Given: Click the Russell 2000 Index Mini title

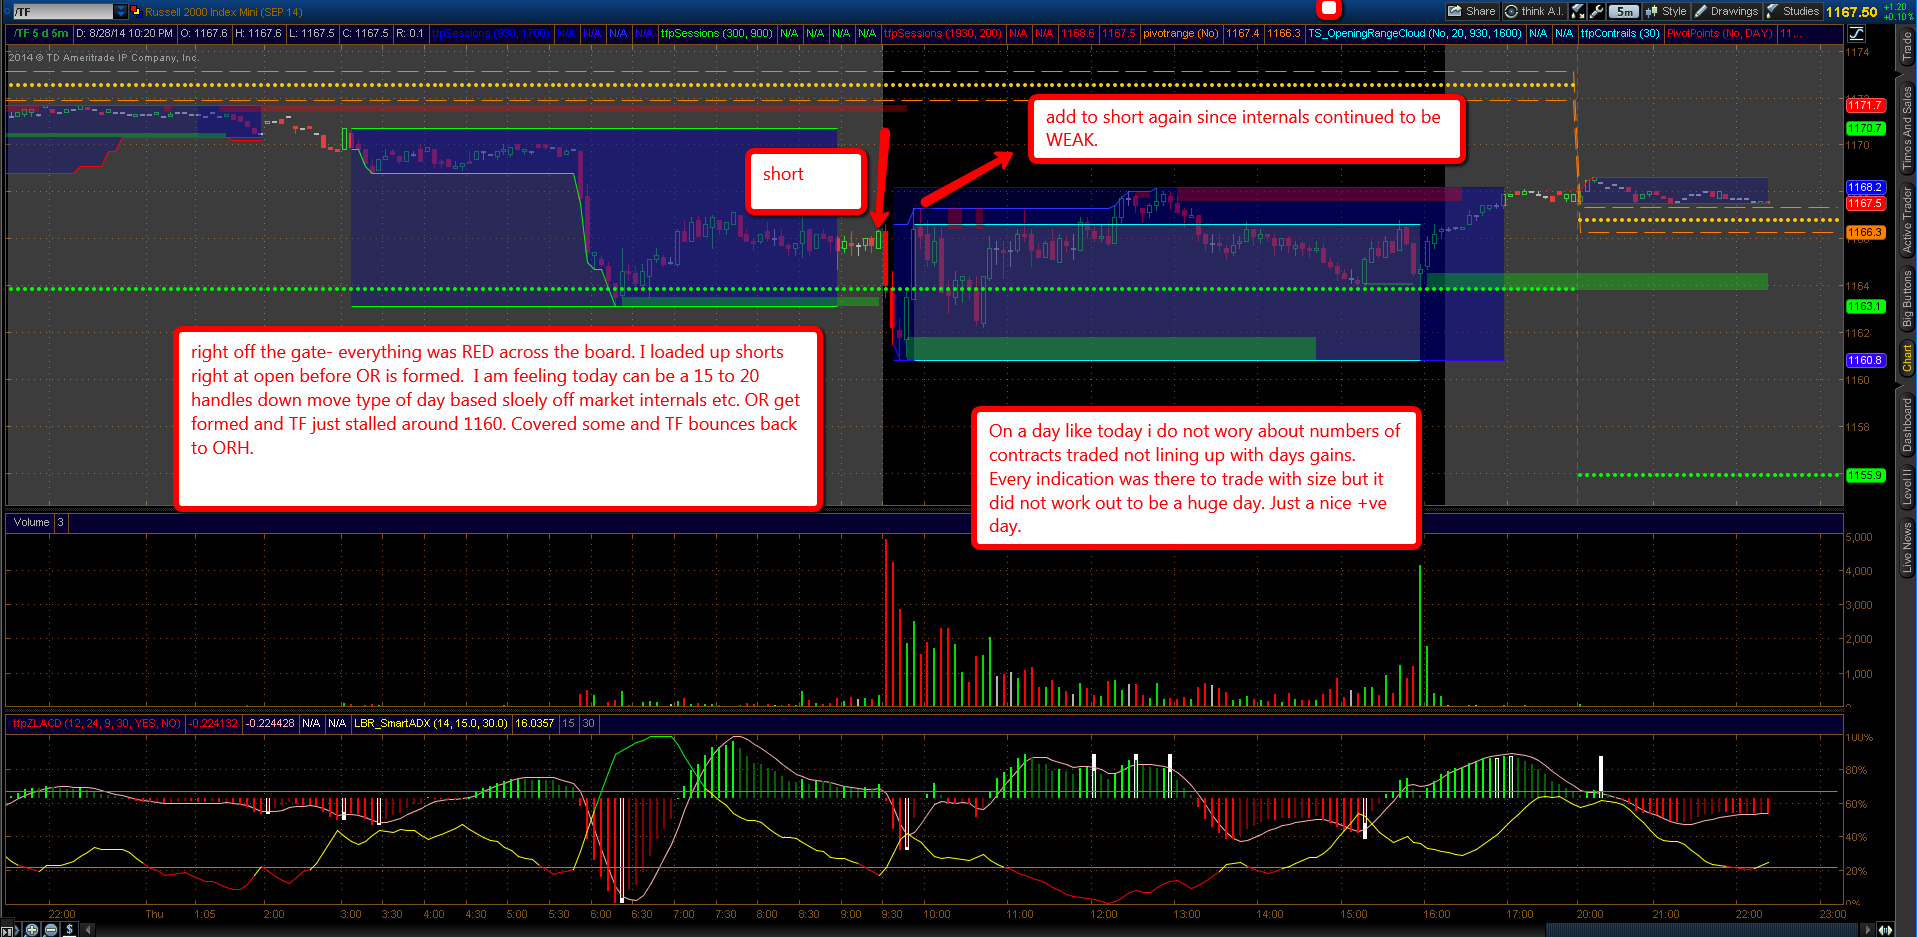Looking at the screenshot, I should [x=223, y=12].
